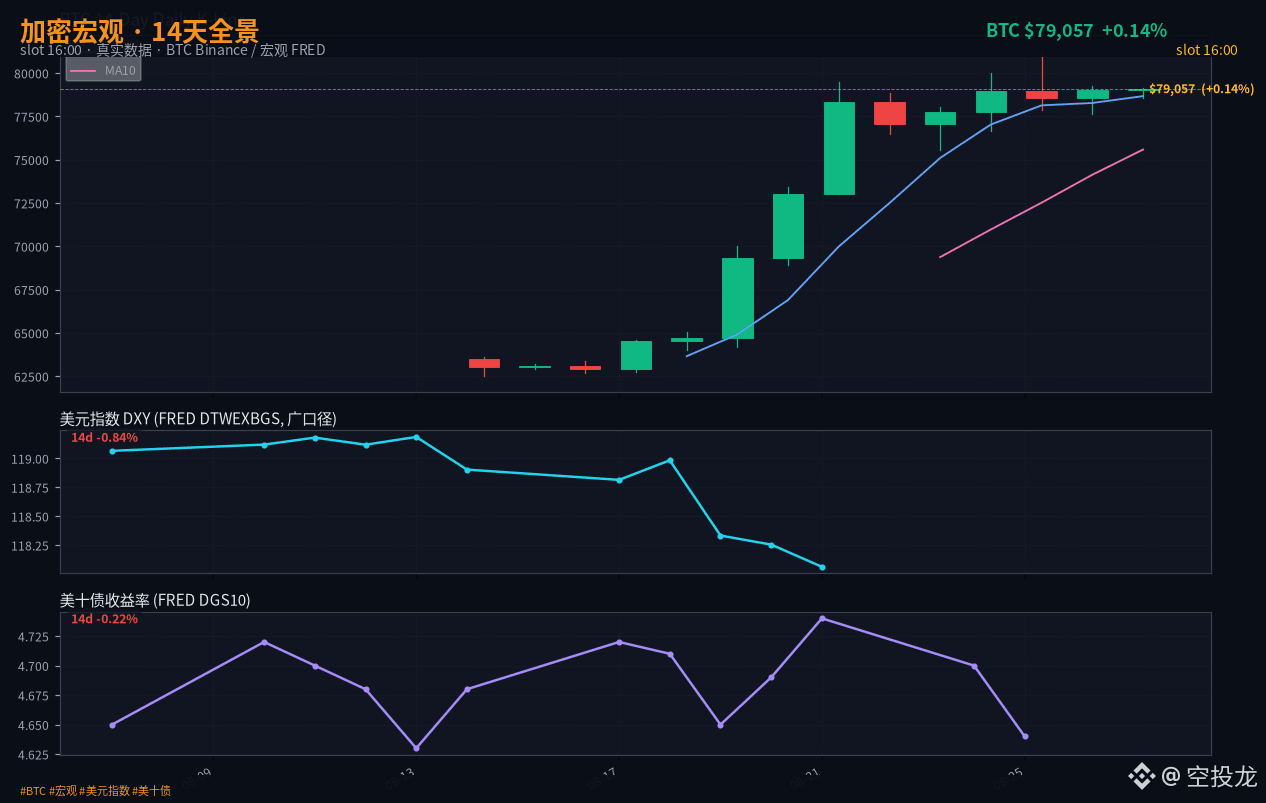Click the 62500 y-axis label
The height and width of the screenshot is (803, 1266).
[31, 378]
